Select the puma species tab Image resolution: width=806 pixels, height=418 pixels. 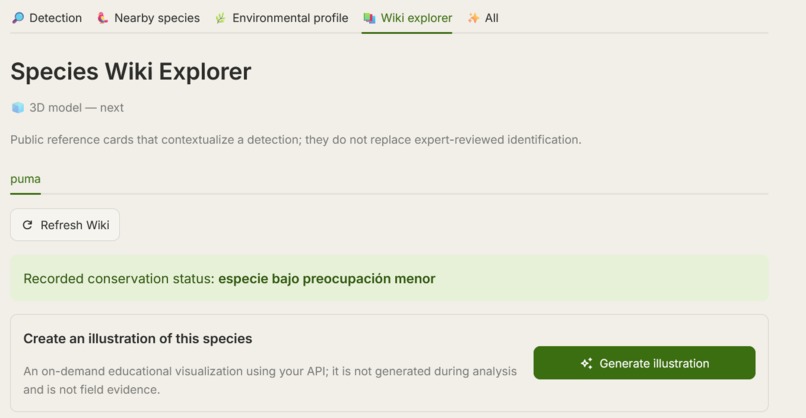click(25, 179)
